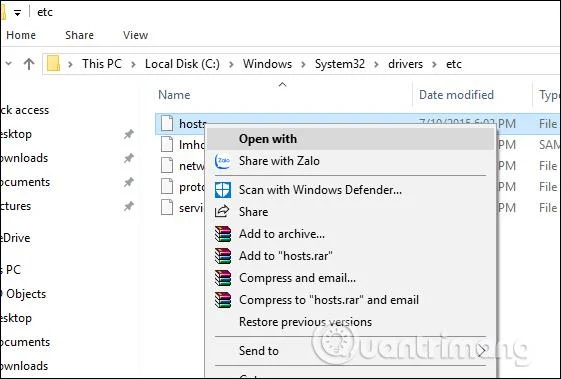561x379 pixels.
Task: Click WinRAR icon beside Compress and email
Action: pyautogui.click(x=223, y=278)
